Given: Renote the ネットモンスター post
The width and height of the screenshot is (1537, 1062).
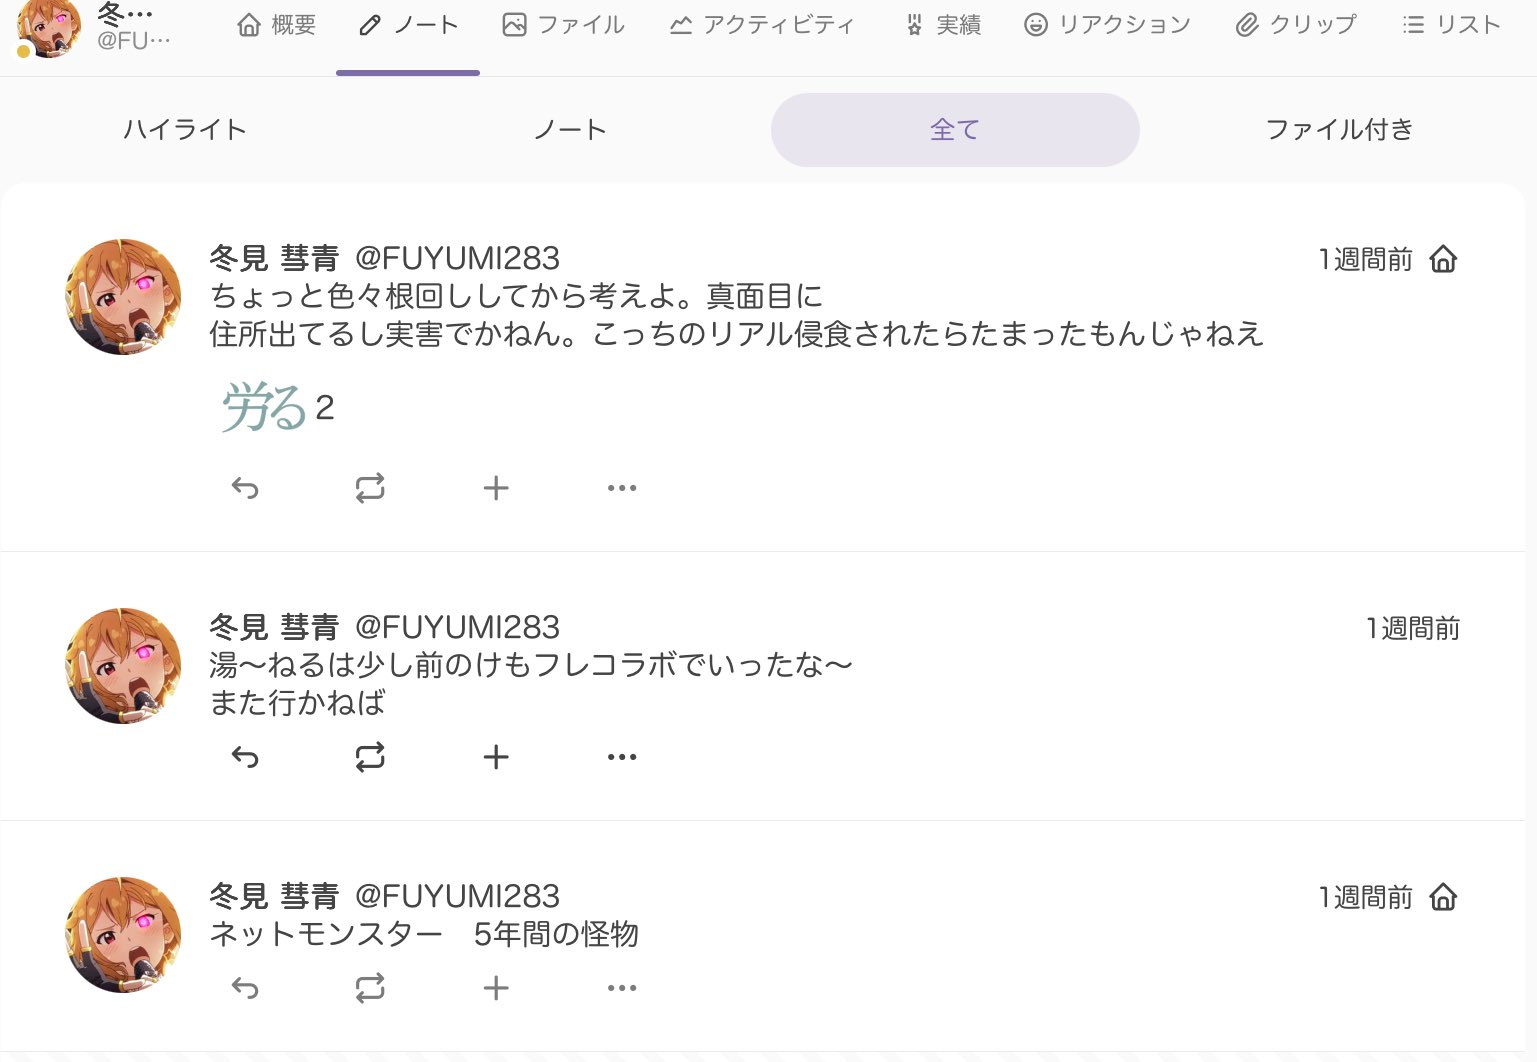Looking at the screenshot, I should coord(370,988).
